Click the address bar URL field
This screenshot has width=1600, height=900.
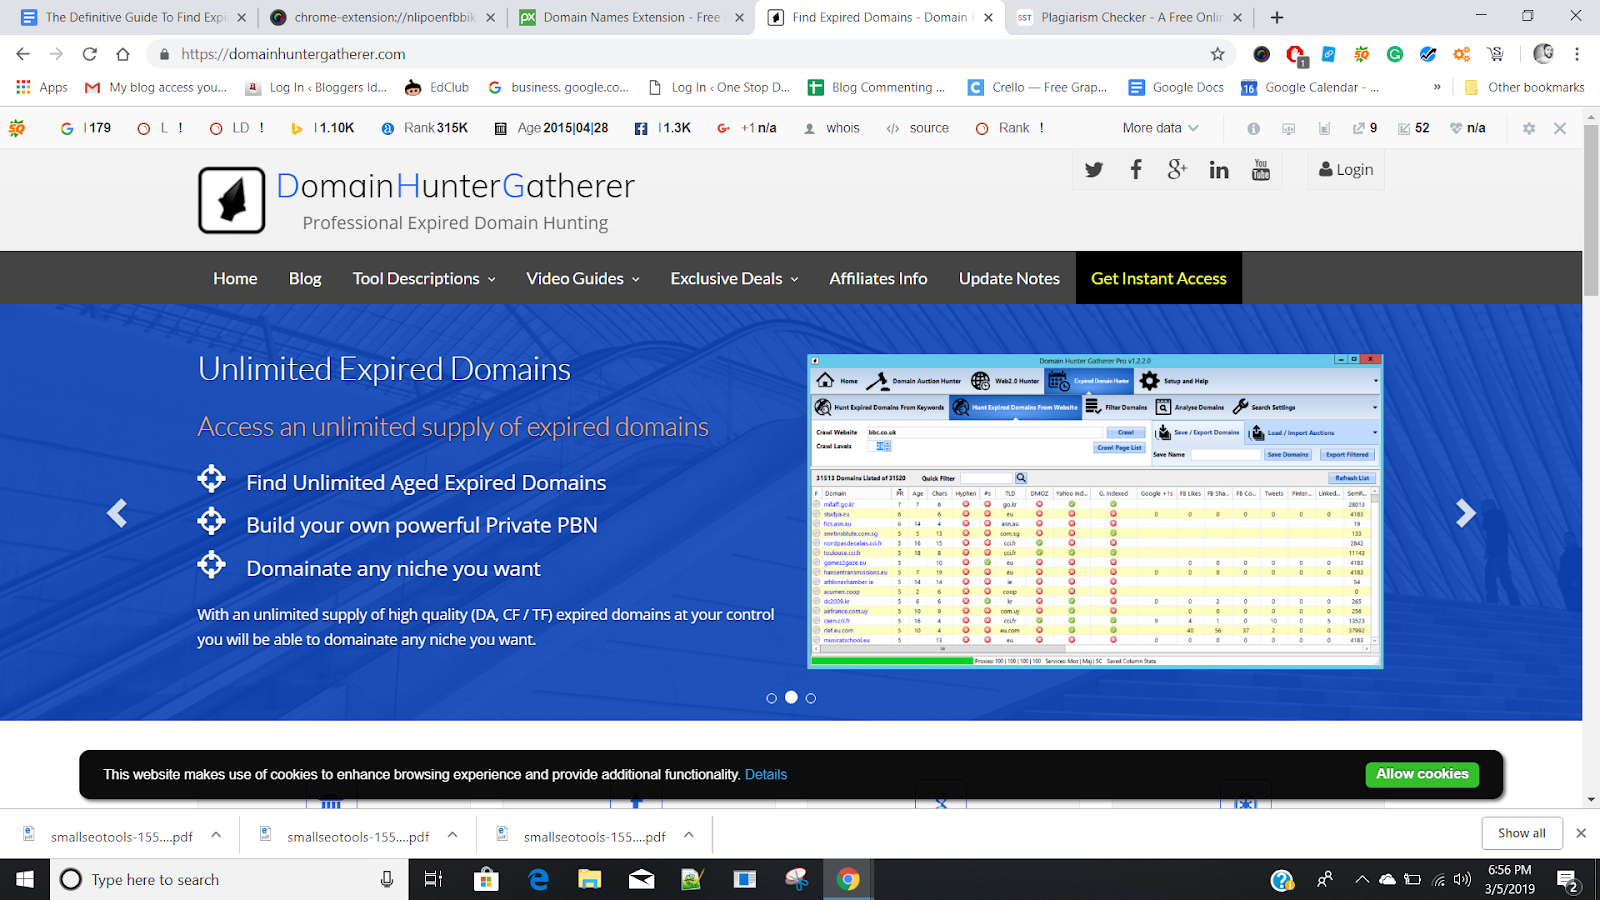click(690, 54)
